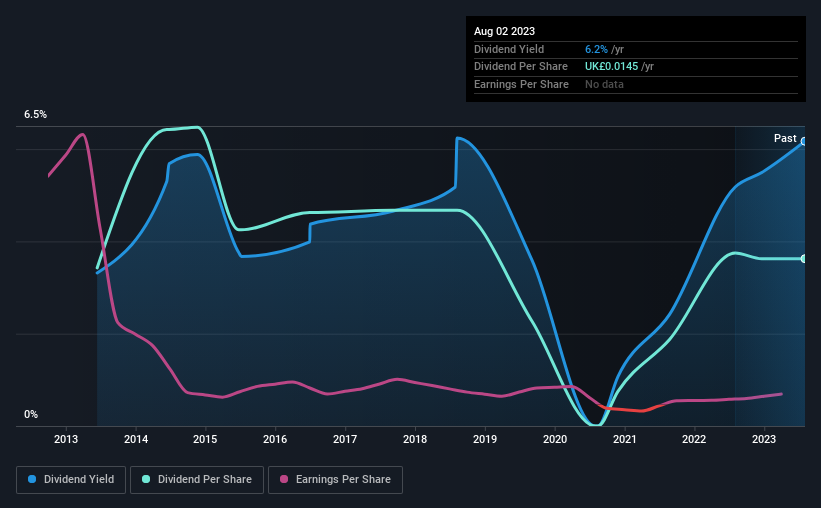This screenshot has height=508, width=821.
Task: Click the teal Dividend Per Share legend dot
Action: [x=146, y=479]
